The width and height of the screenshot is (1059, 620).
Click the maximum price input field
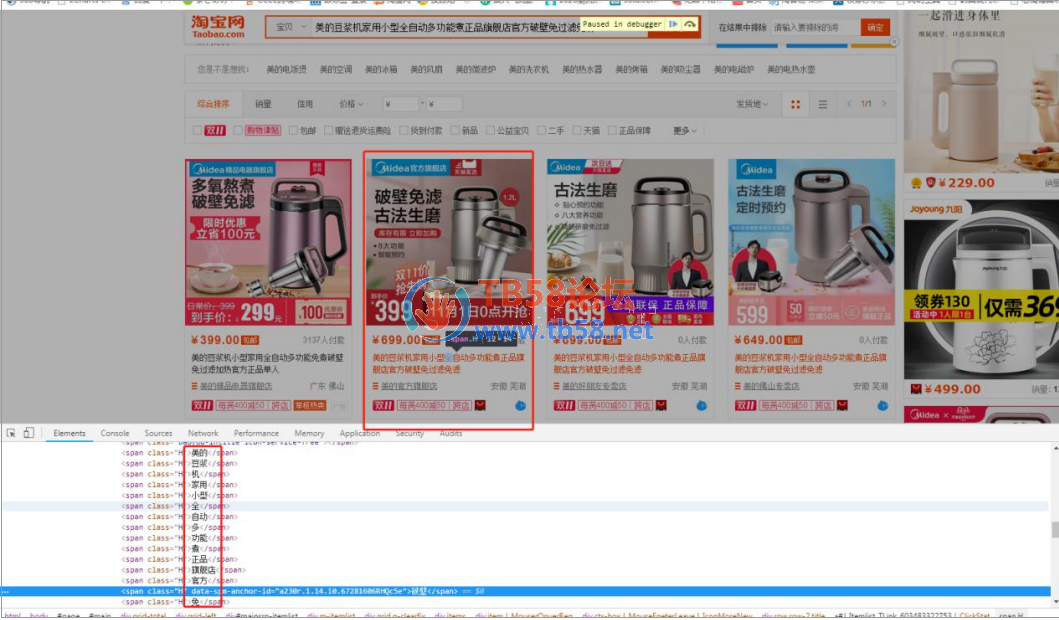[x=444, y=104]
